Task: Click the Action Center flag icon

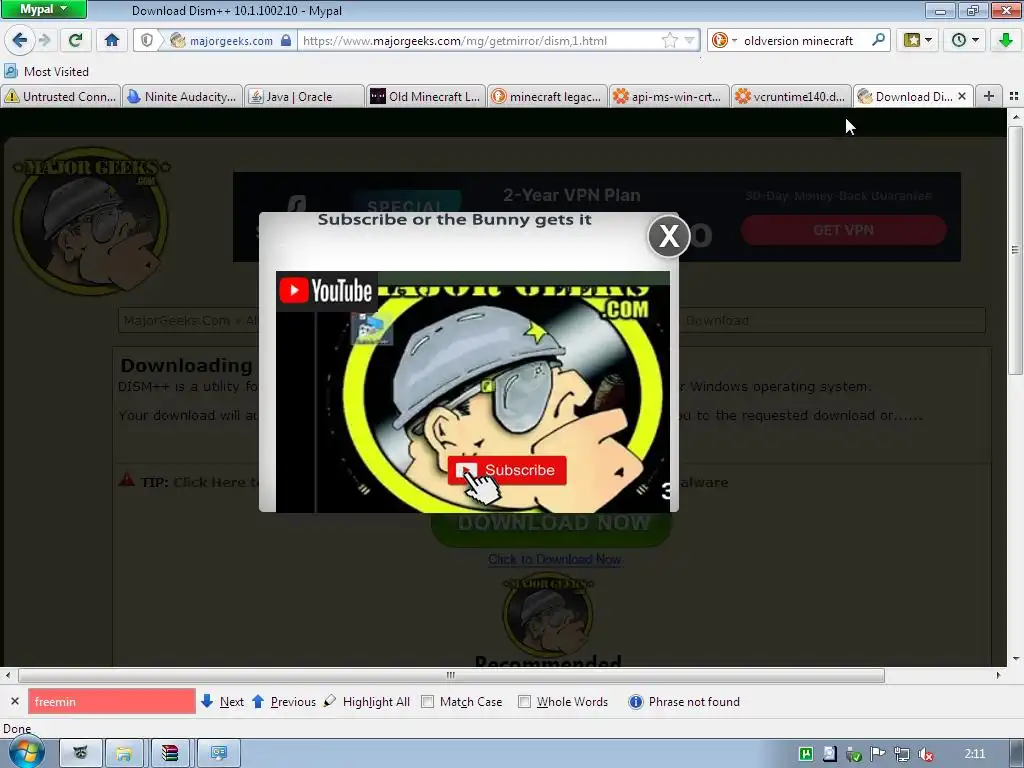Action: 878,754
